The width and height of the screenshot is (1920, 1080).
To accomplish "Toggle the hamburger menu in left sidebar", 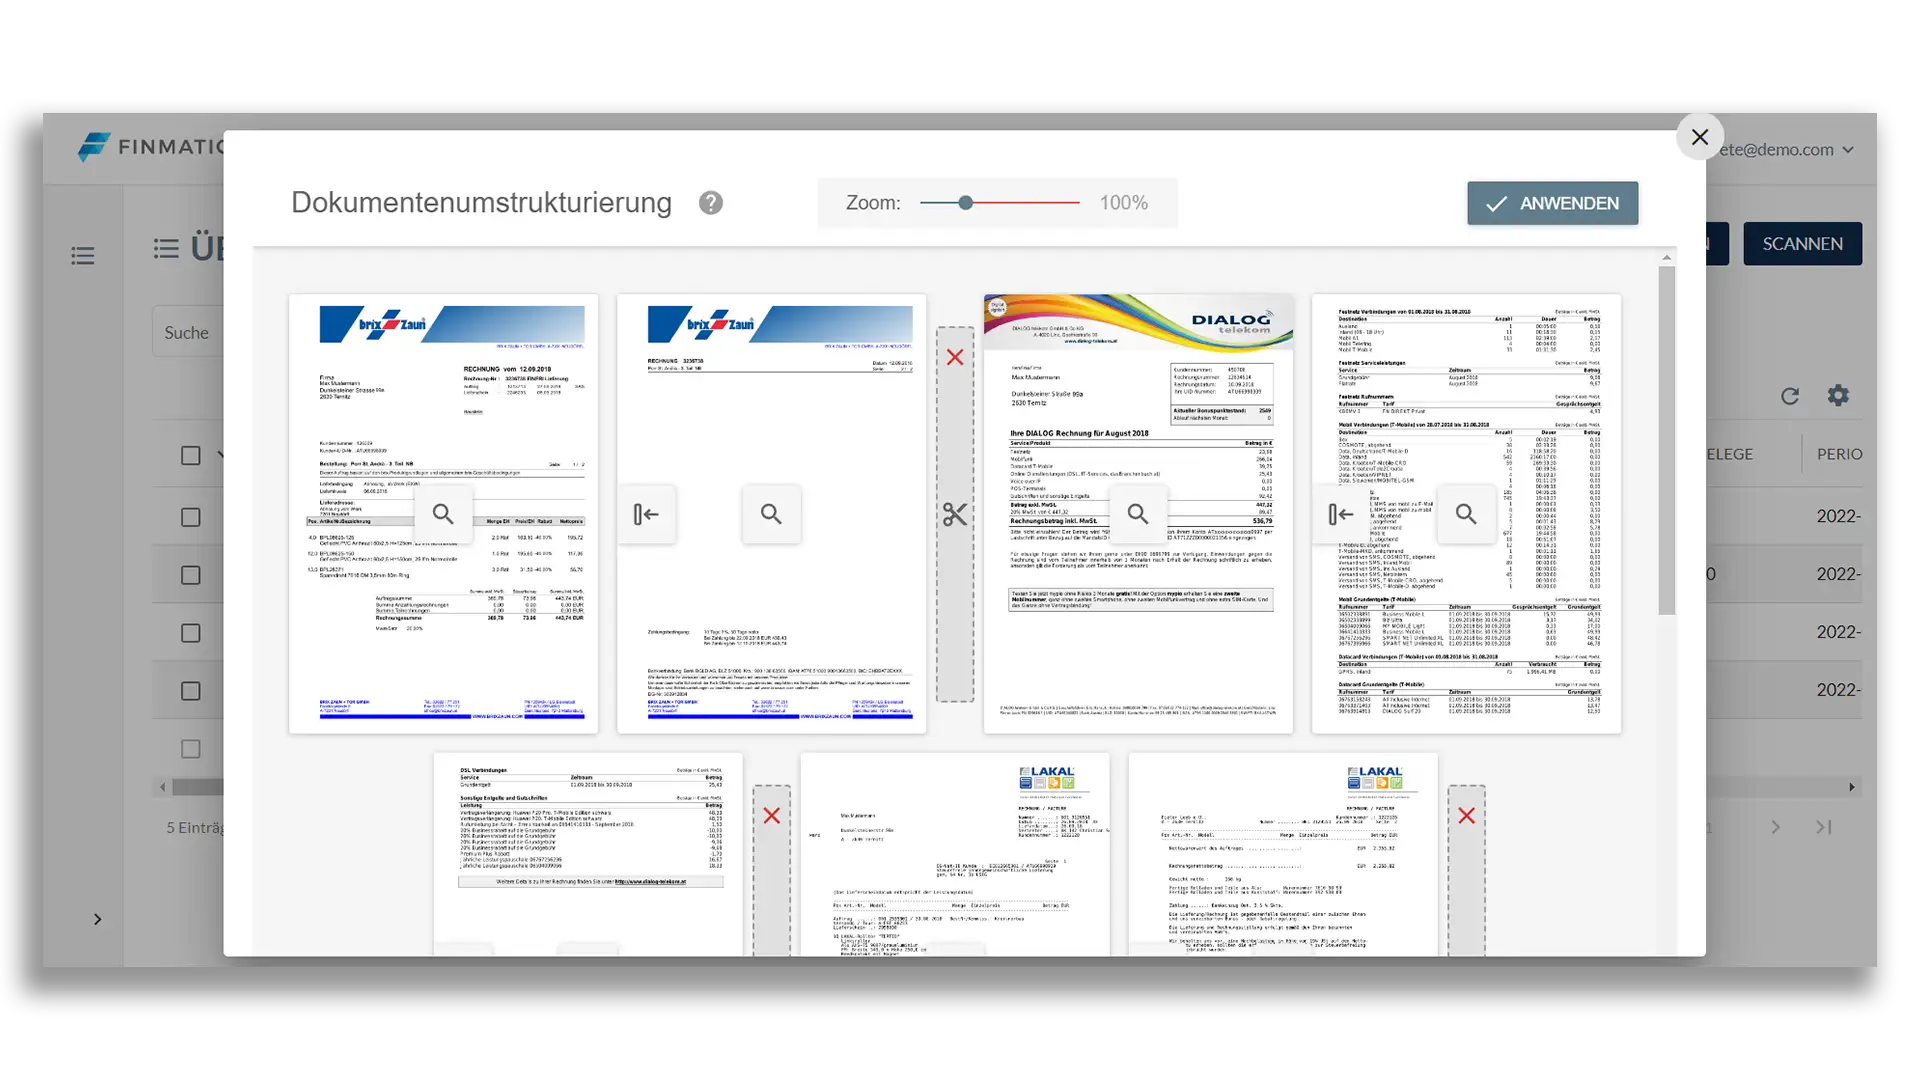I will click(83, 256).
